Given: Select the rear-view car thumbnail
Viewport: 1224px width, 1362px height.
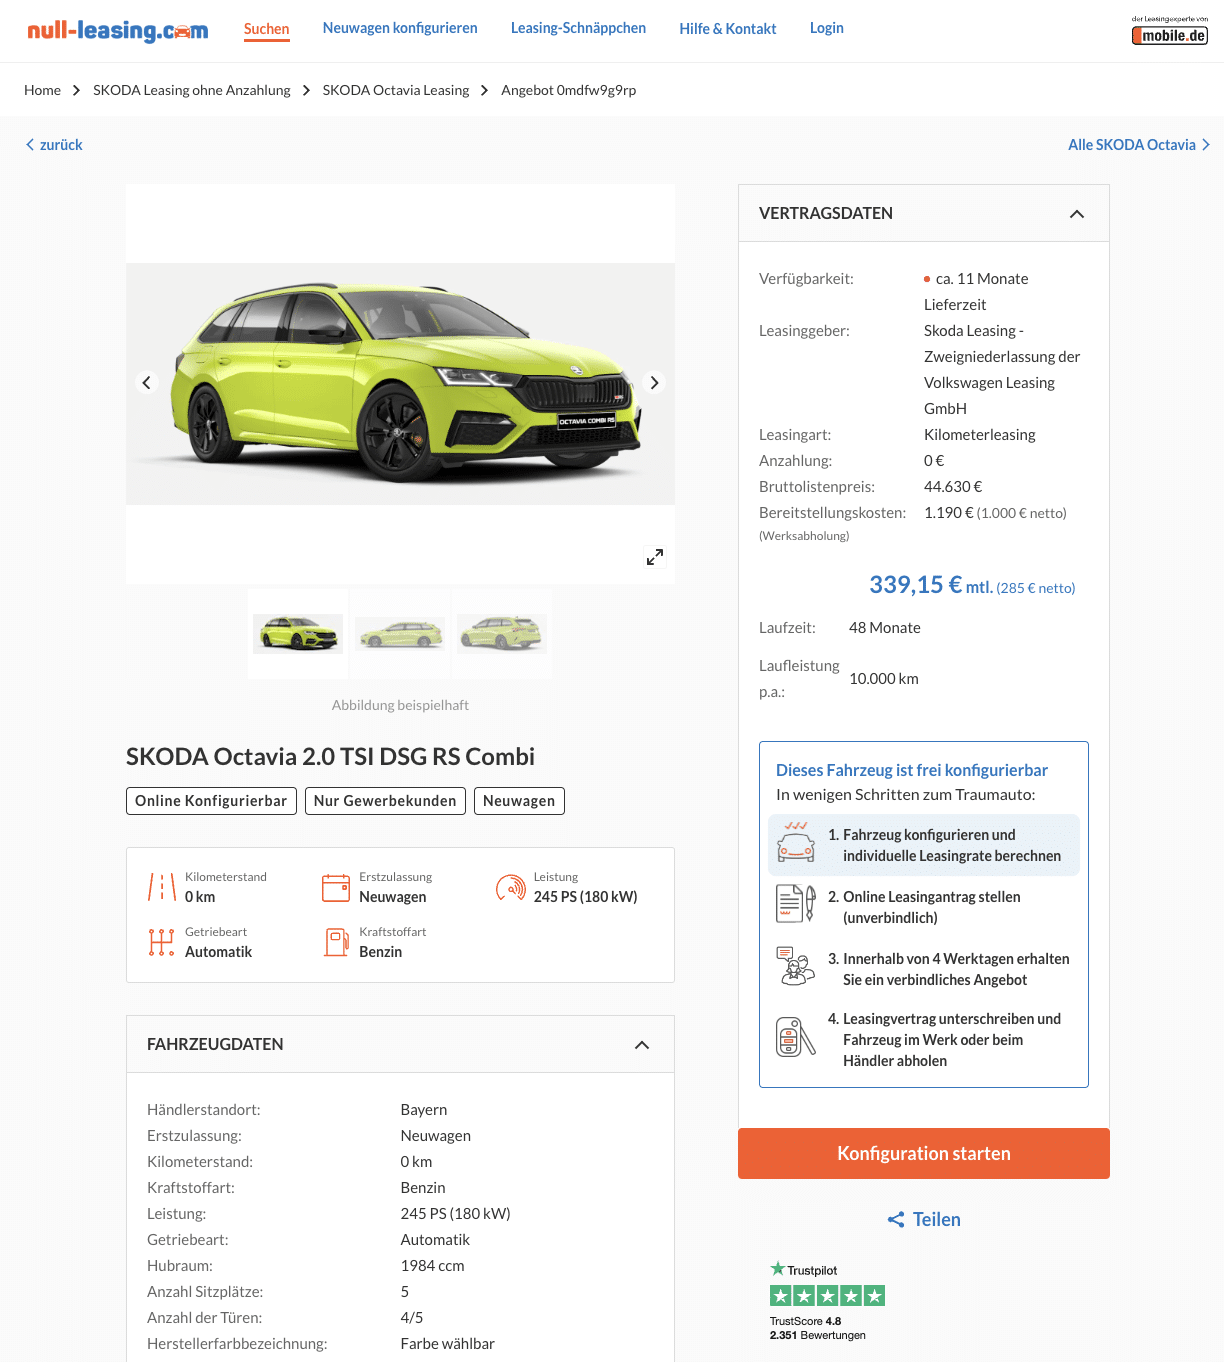Looking at the screenshot, I should tap(502, 634).
